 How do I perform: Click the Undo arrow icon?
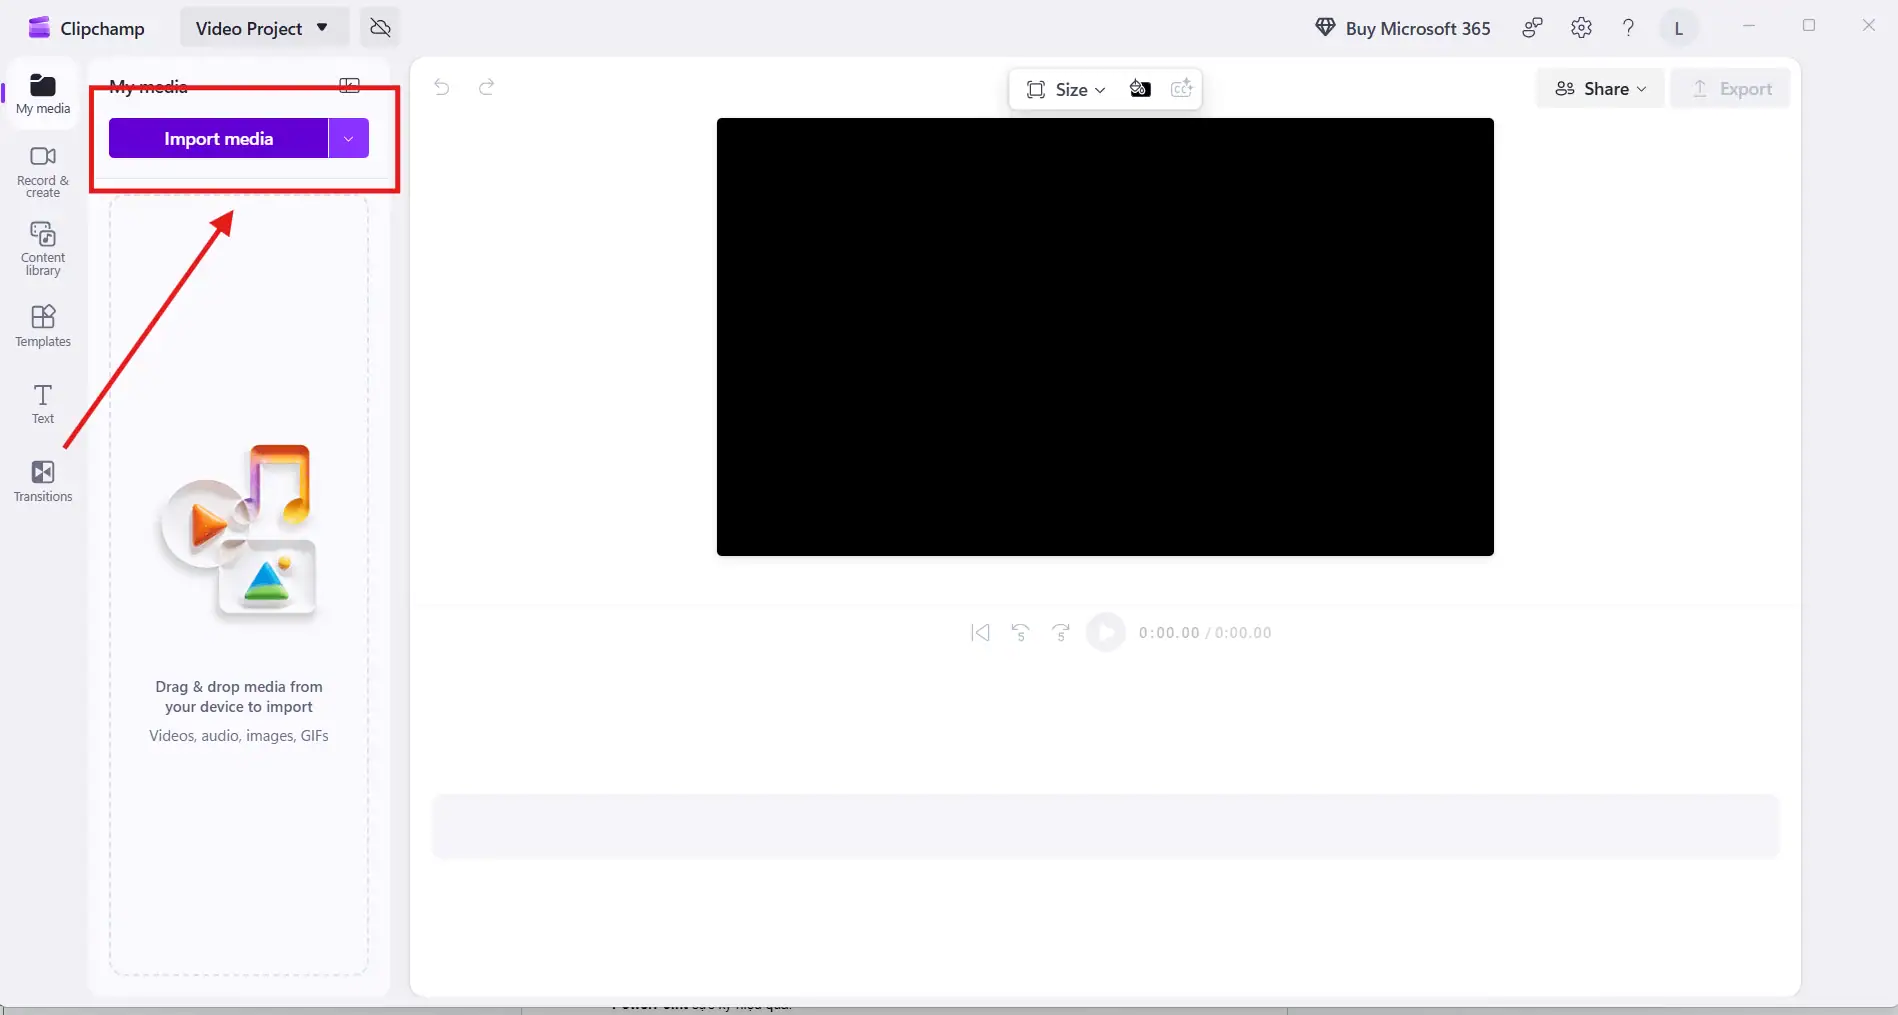point(442,88)
